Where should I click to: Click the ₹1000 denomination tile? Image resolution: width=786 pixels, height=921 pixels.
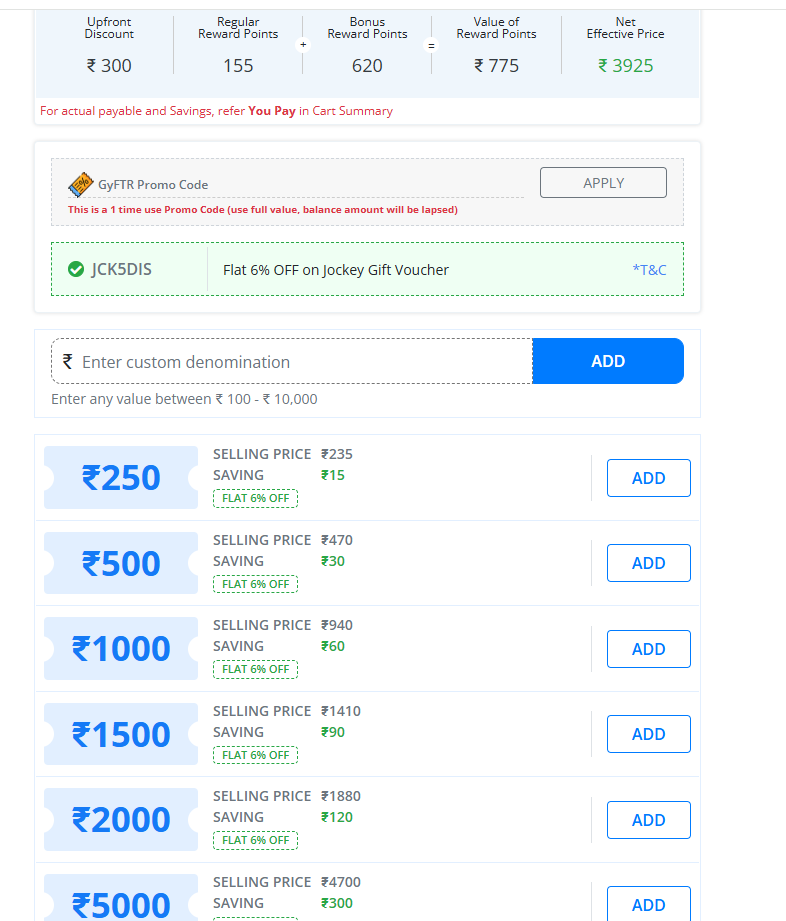click(120, 648)
